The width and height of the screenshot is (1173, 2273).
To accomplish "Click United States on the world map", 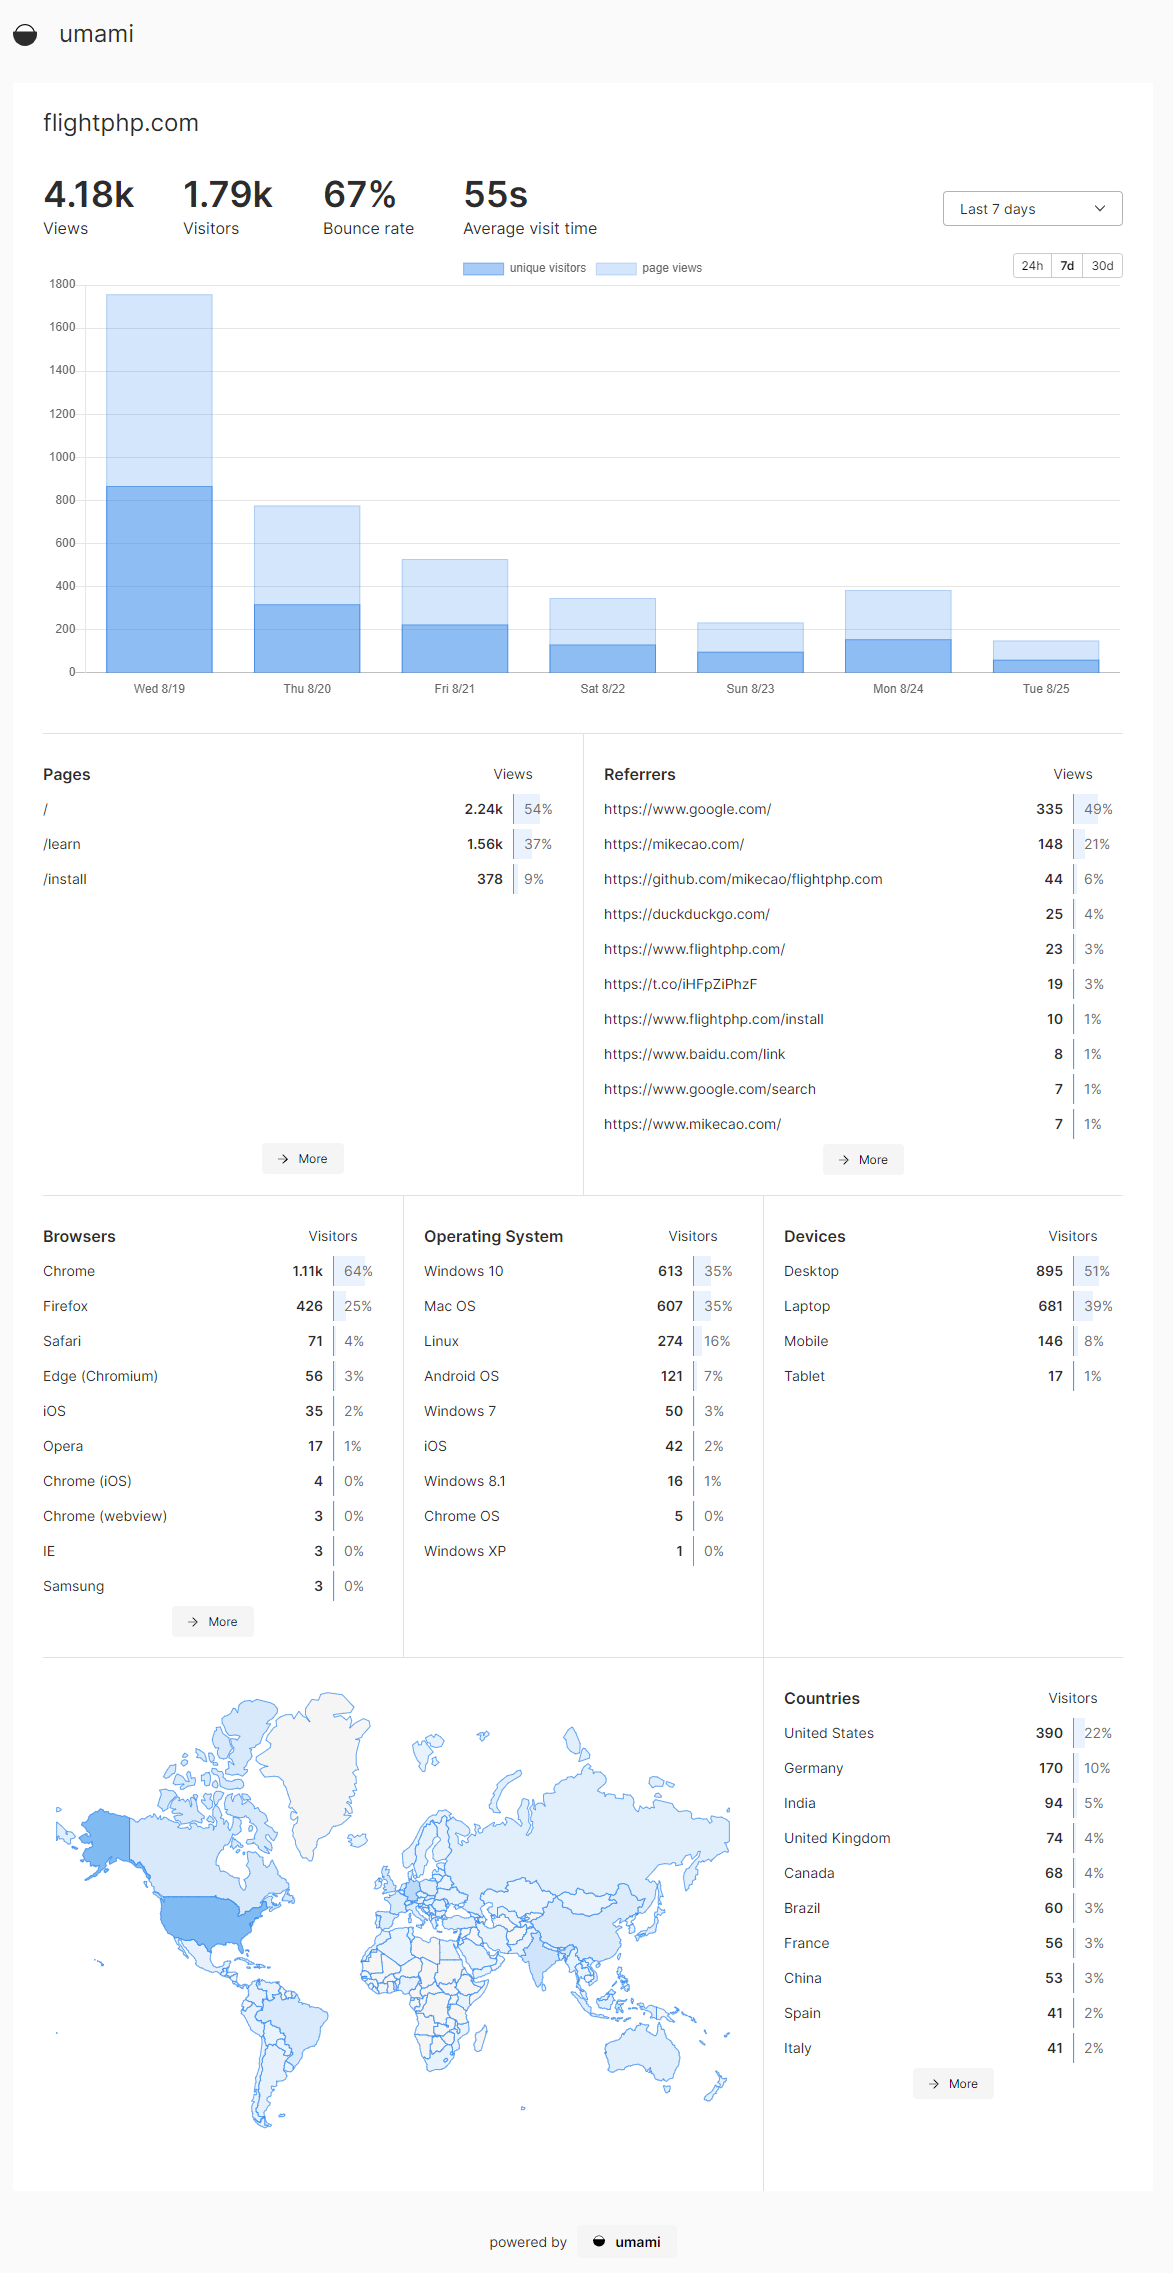I will (x=208, y=1920).
